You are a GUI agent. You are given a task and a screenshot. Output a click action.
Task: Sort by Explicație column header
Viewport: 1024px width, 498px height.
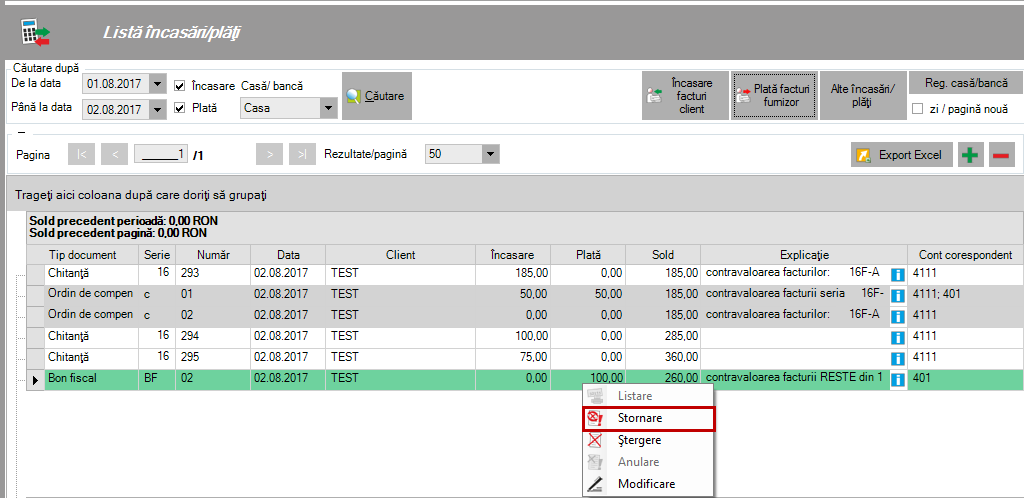(x=804, y=255)
